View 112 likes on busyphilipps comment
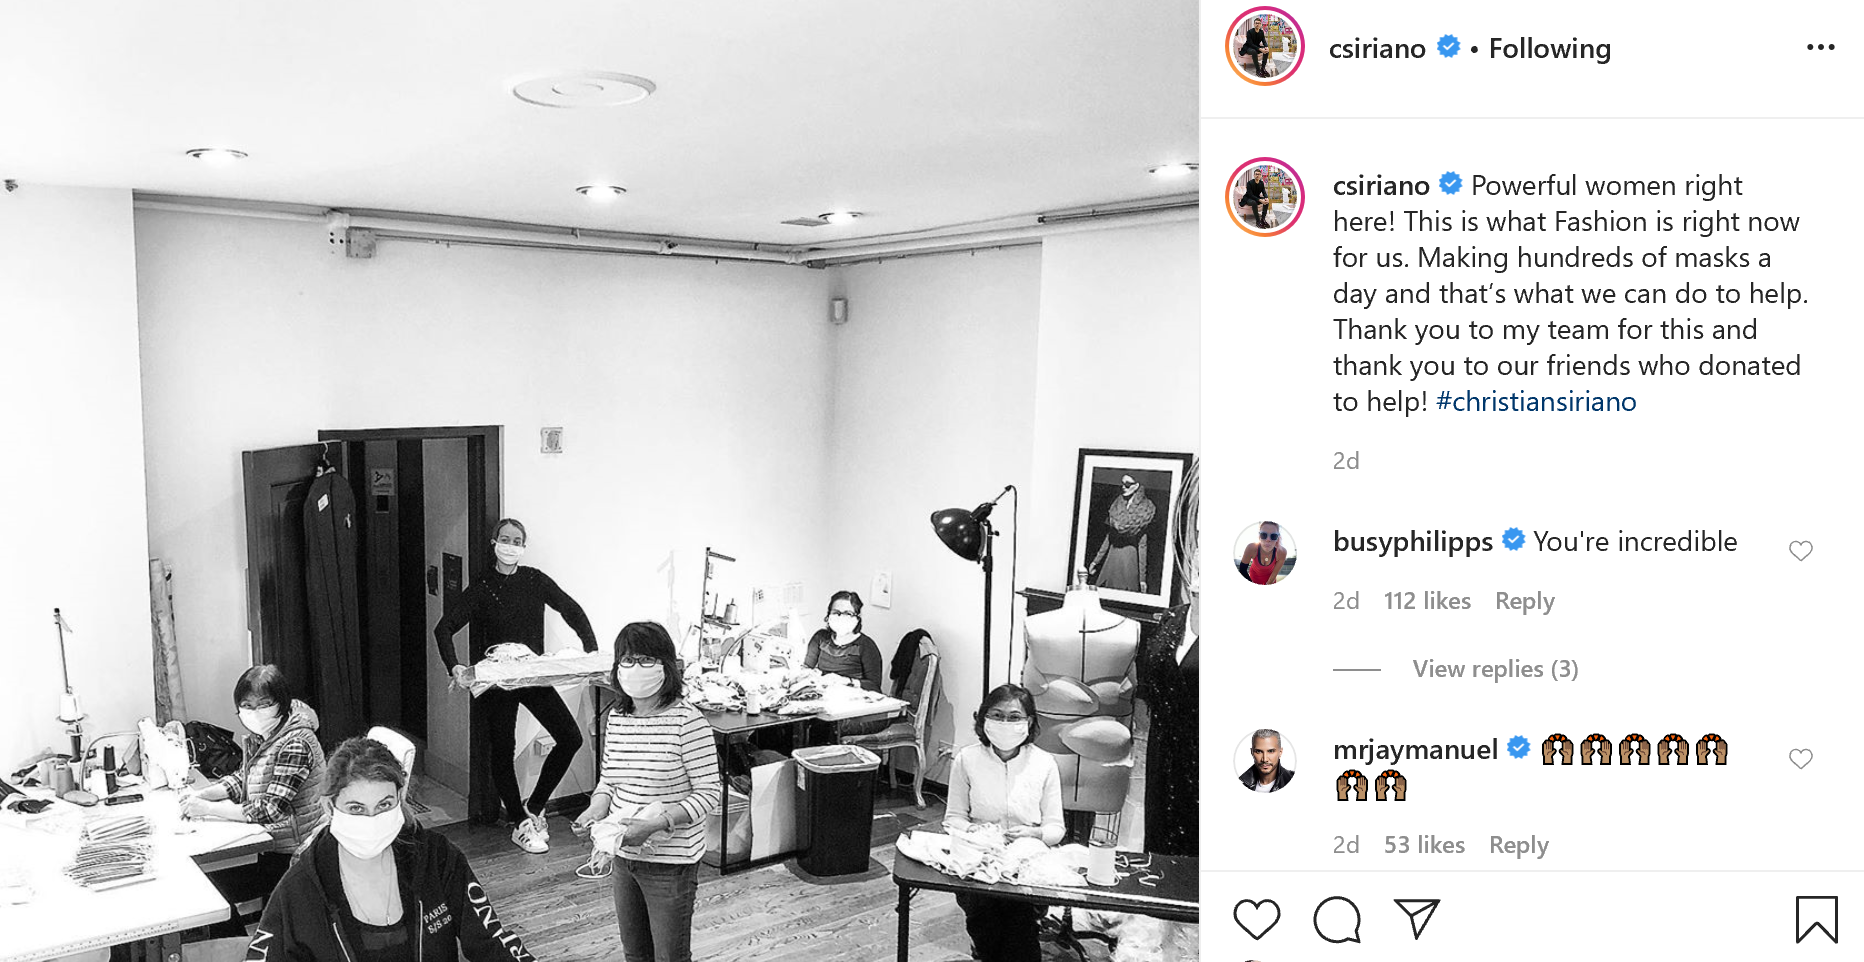This screenshot has width=1864, height=962. pyautogui.click(x=1427, y=601)
